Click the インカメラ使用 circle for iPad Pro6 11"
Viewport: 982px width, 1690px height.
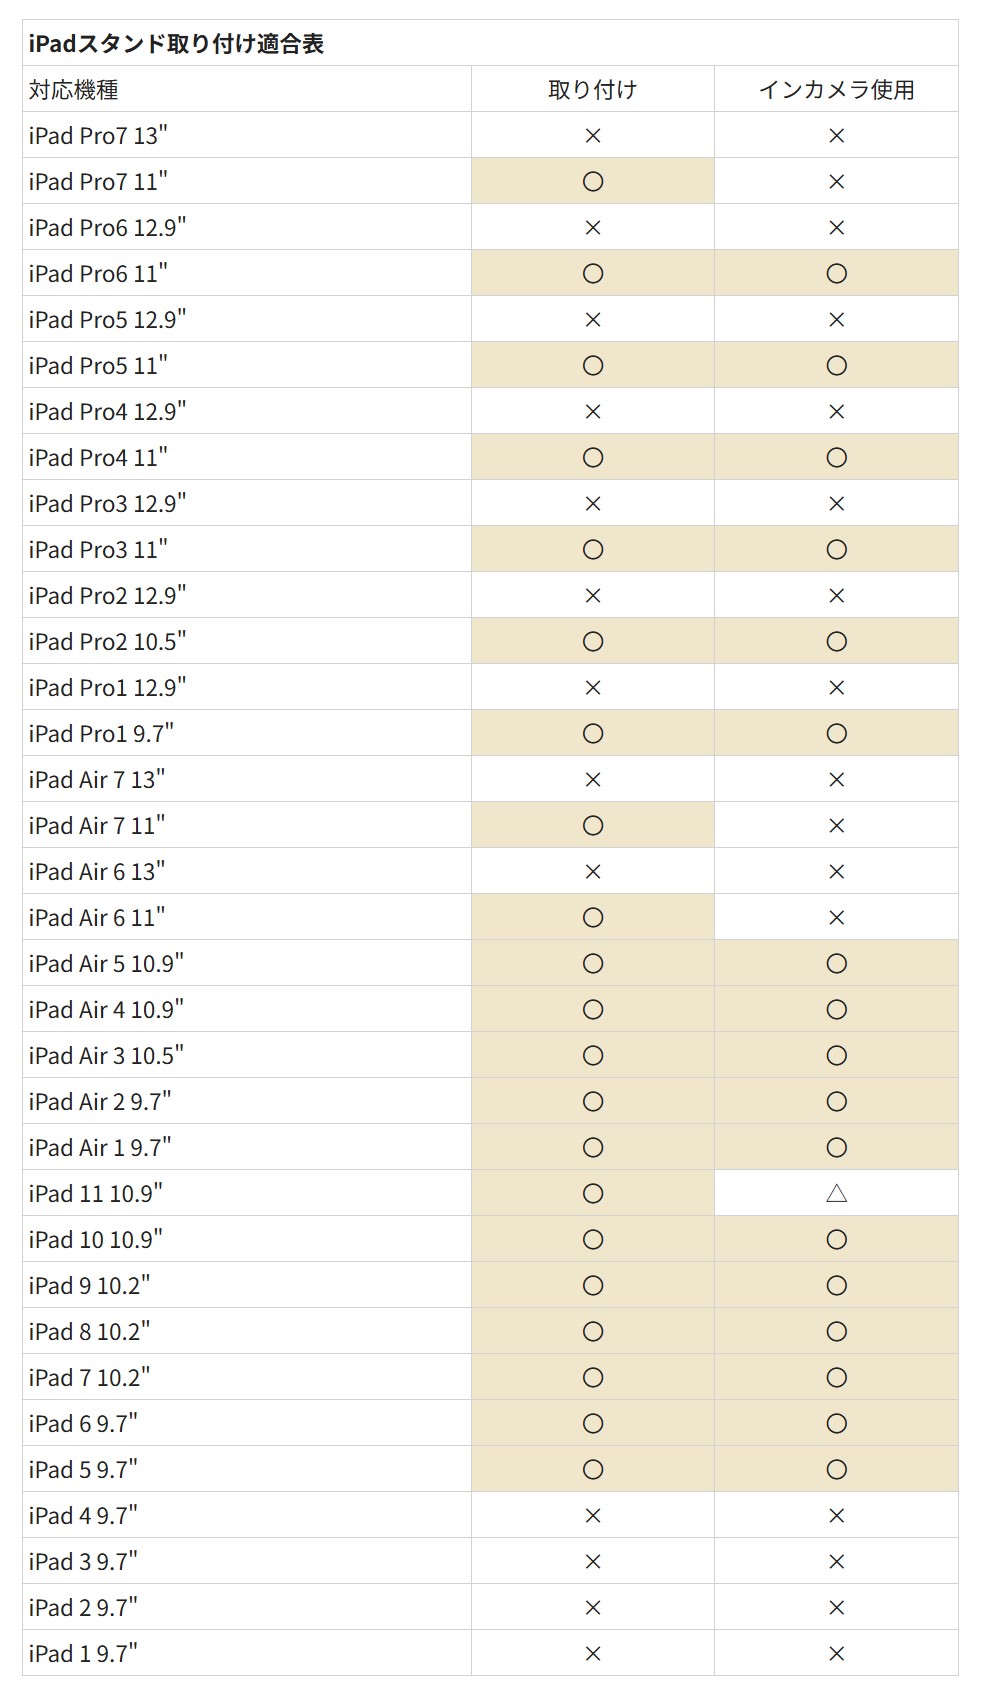coord(837,273)
